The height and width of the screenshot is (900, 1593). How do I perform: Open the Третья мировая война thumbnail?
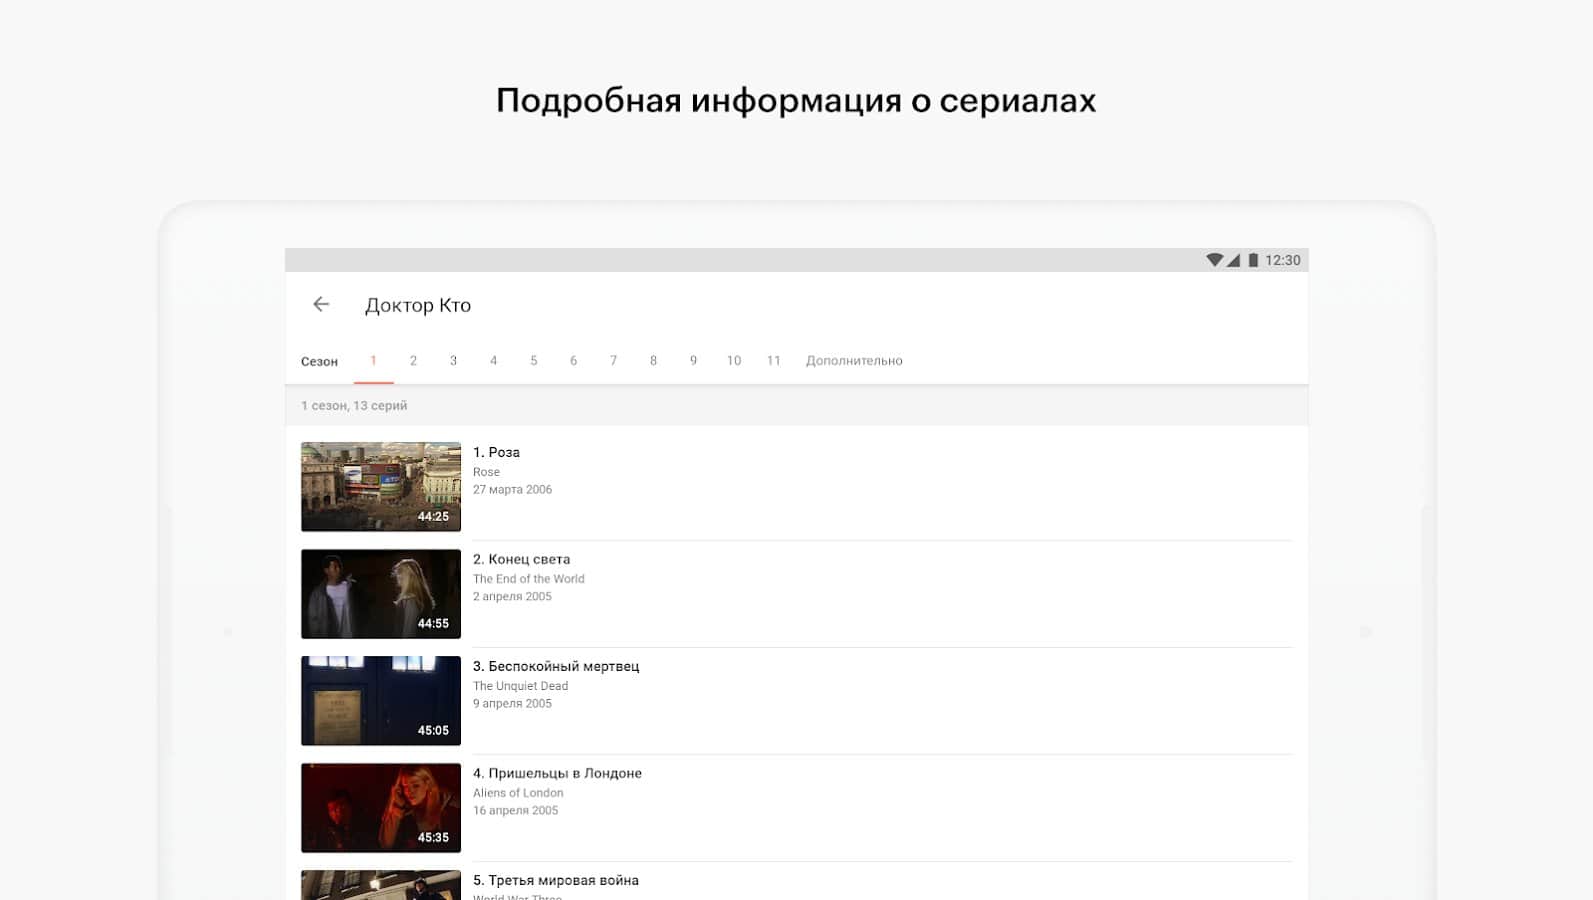click(381, 885)
